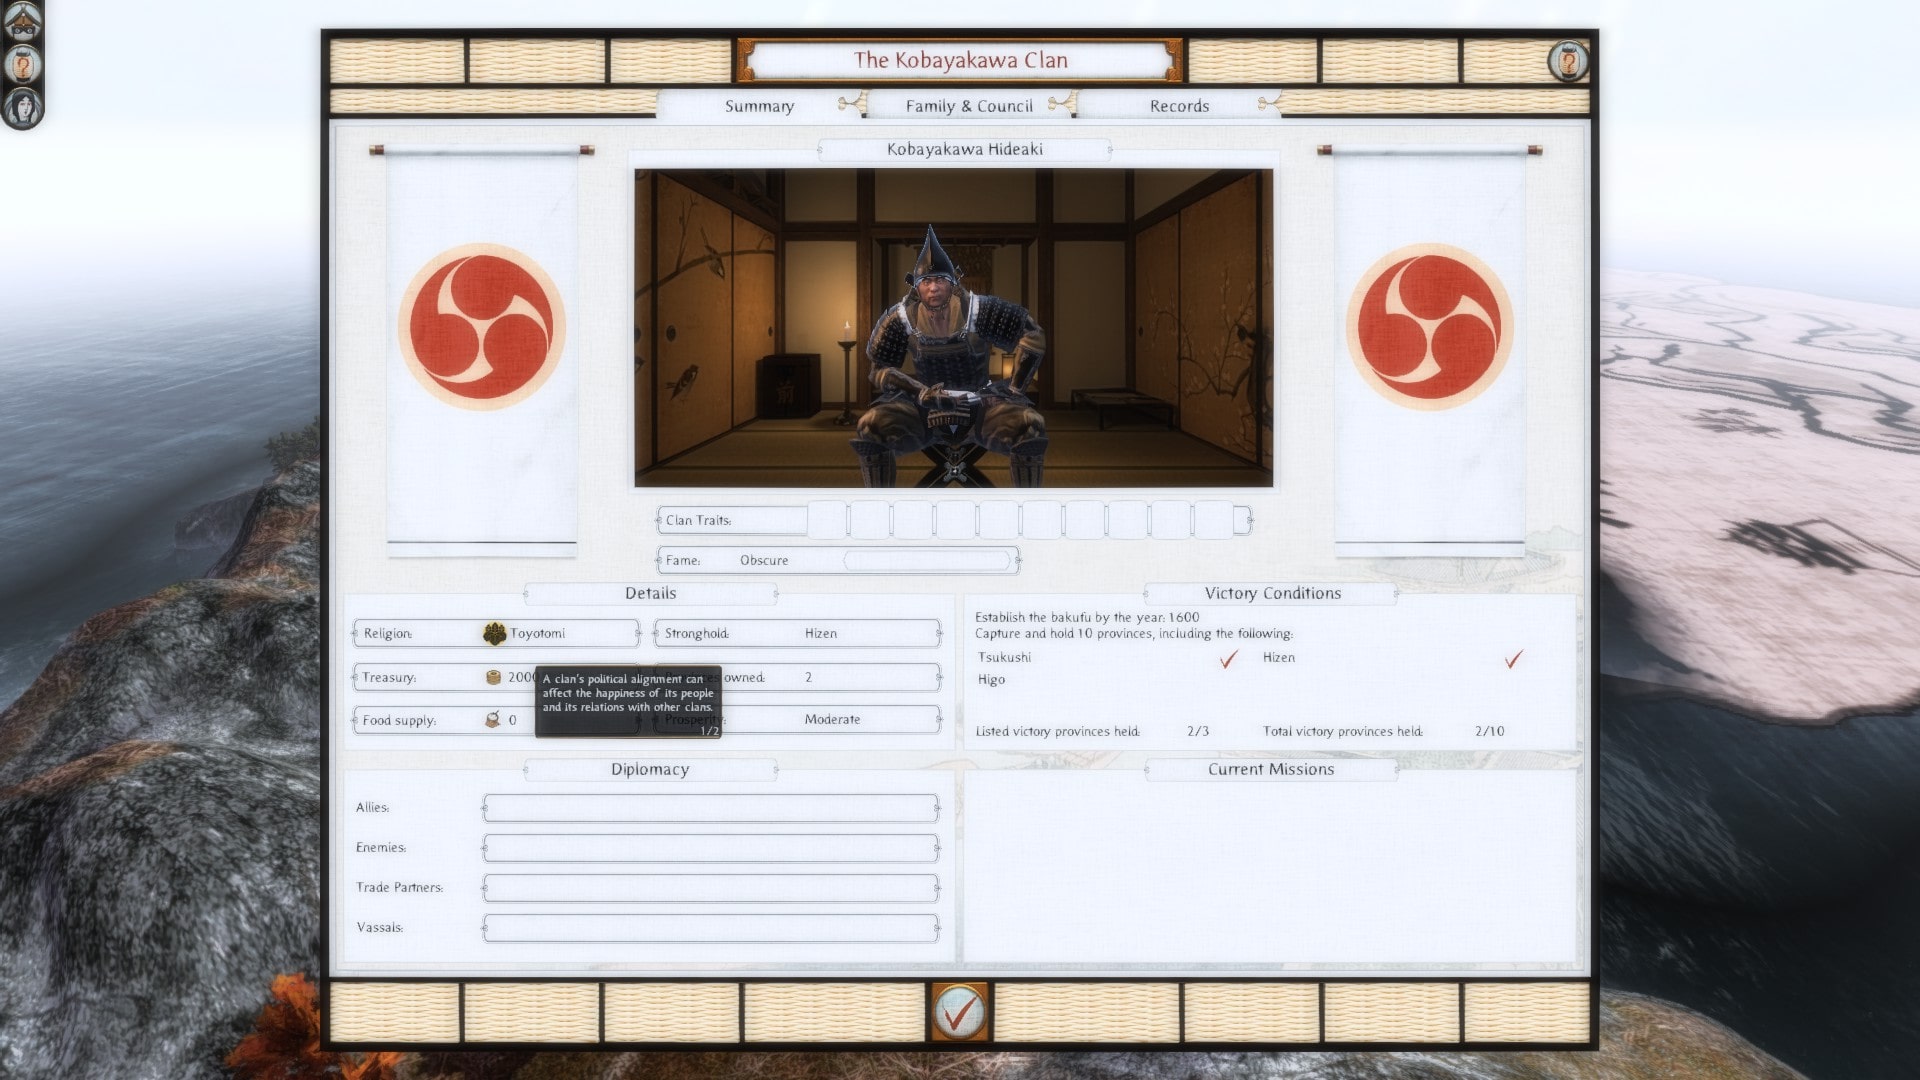This screenshot has width=1920, height=1080.
Task: Click the samurai helmet advisor icon top-left
Action: point(22,20)
